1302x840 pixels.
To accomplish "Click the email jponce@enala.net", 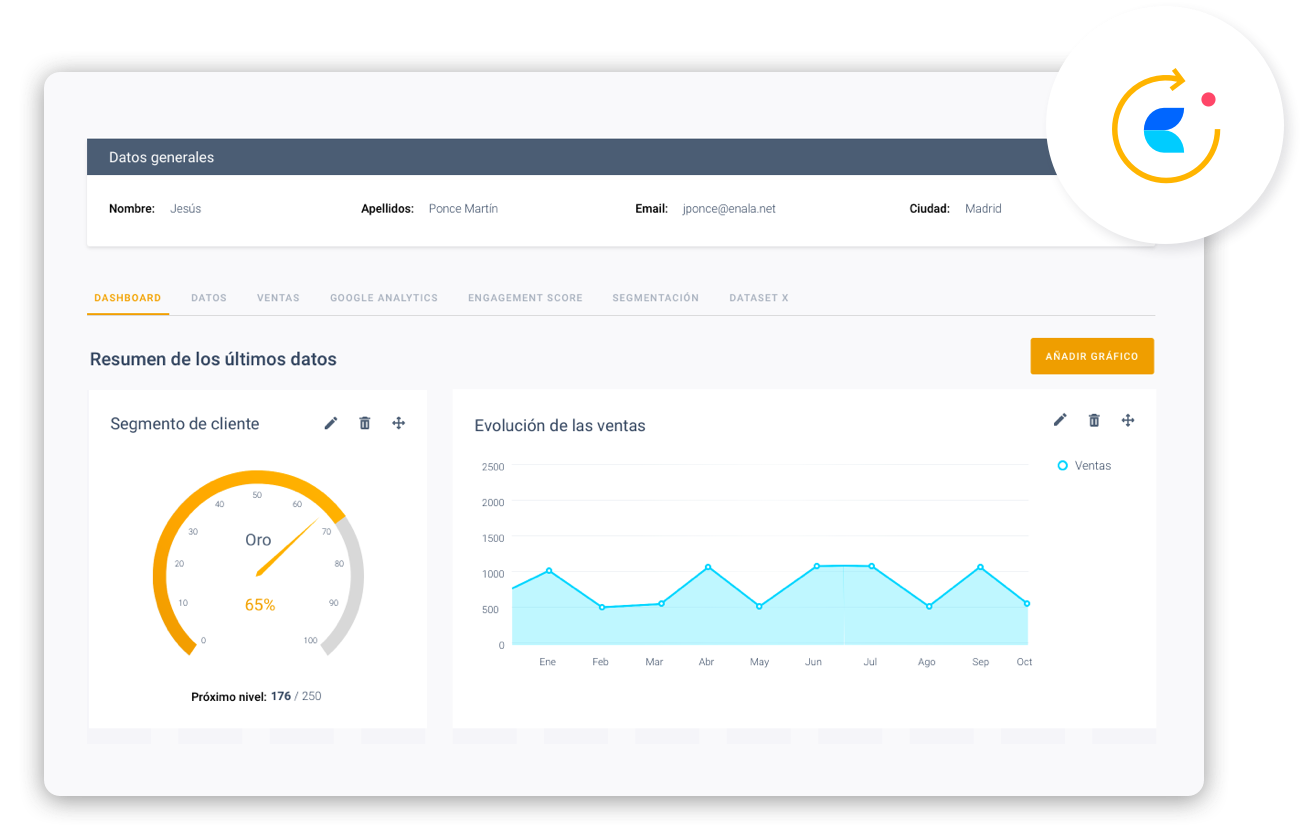I will point(729,209).
